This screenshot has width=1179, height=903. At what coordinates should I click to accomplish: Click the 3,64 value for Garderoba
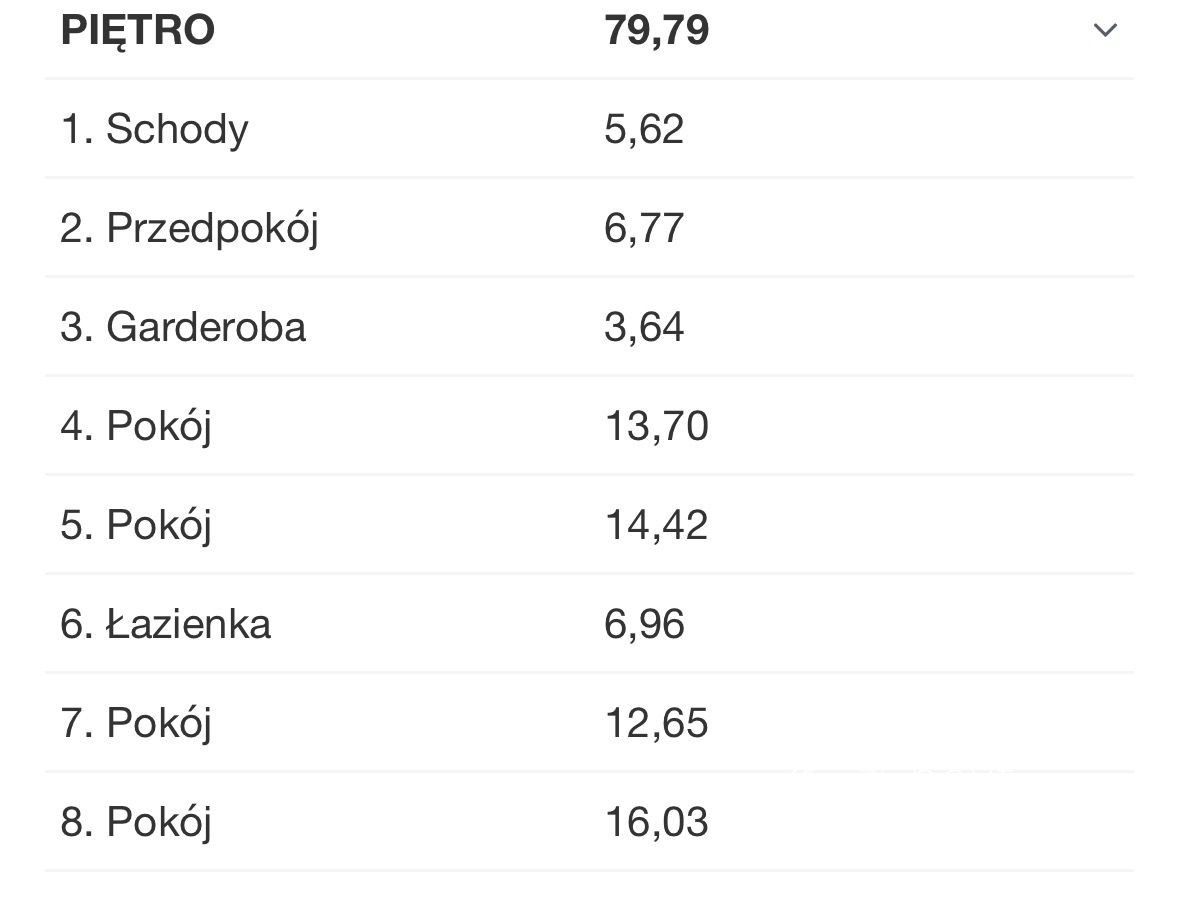pyautogui.click(x=644, y=328)
